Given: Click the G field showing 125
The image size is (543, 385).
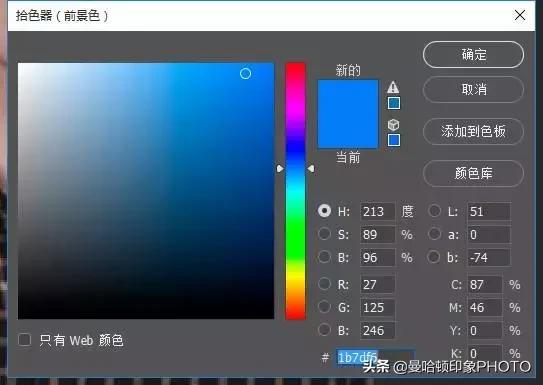Looking at the screenshot, I should point(377,307).
